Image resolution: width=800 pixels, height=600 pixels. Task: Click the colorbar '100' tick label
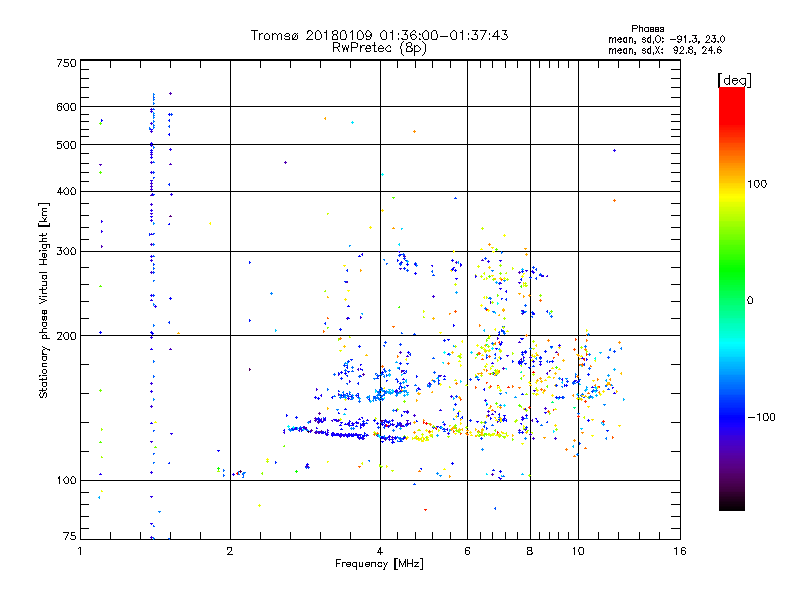(757, 184)
